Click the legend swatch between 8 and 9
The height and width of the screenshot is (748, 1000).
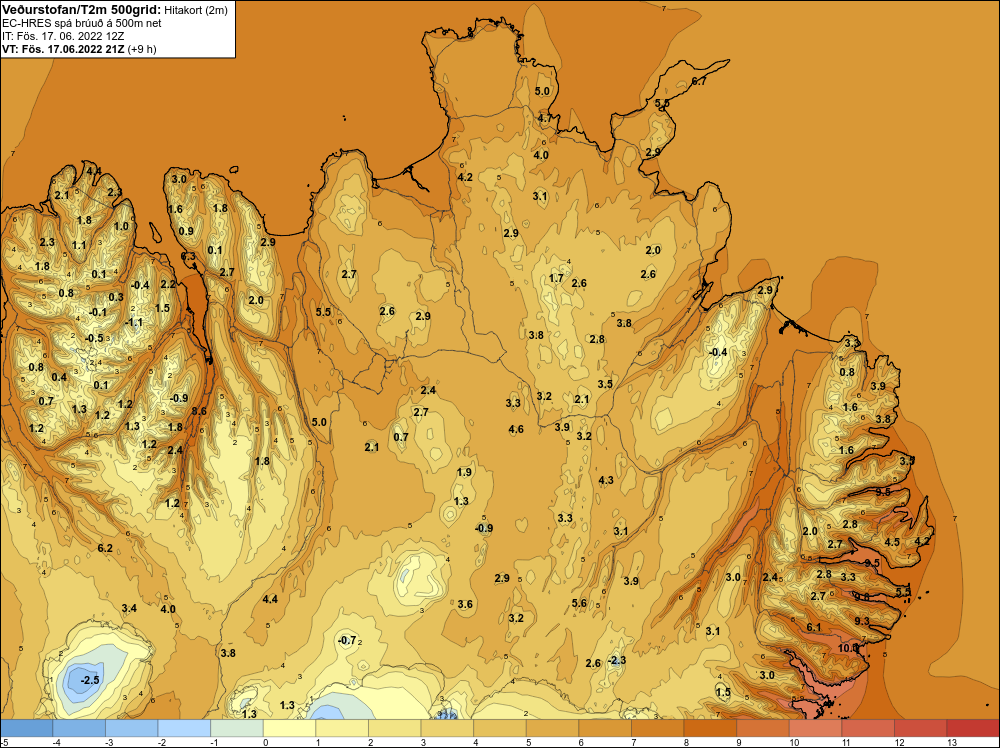point(710,728)
